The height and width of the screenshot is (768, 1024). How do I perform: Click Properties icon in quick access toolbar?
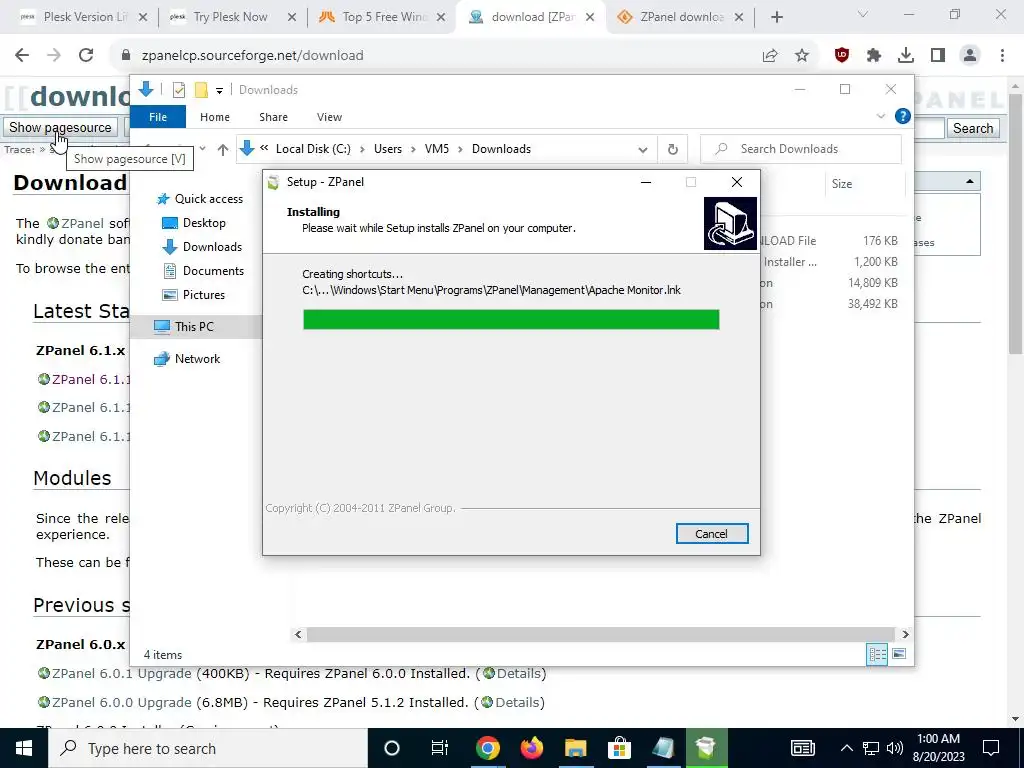[x=179, y=89]
